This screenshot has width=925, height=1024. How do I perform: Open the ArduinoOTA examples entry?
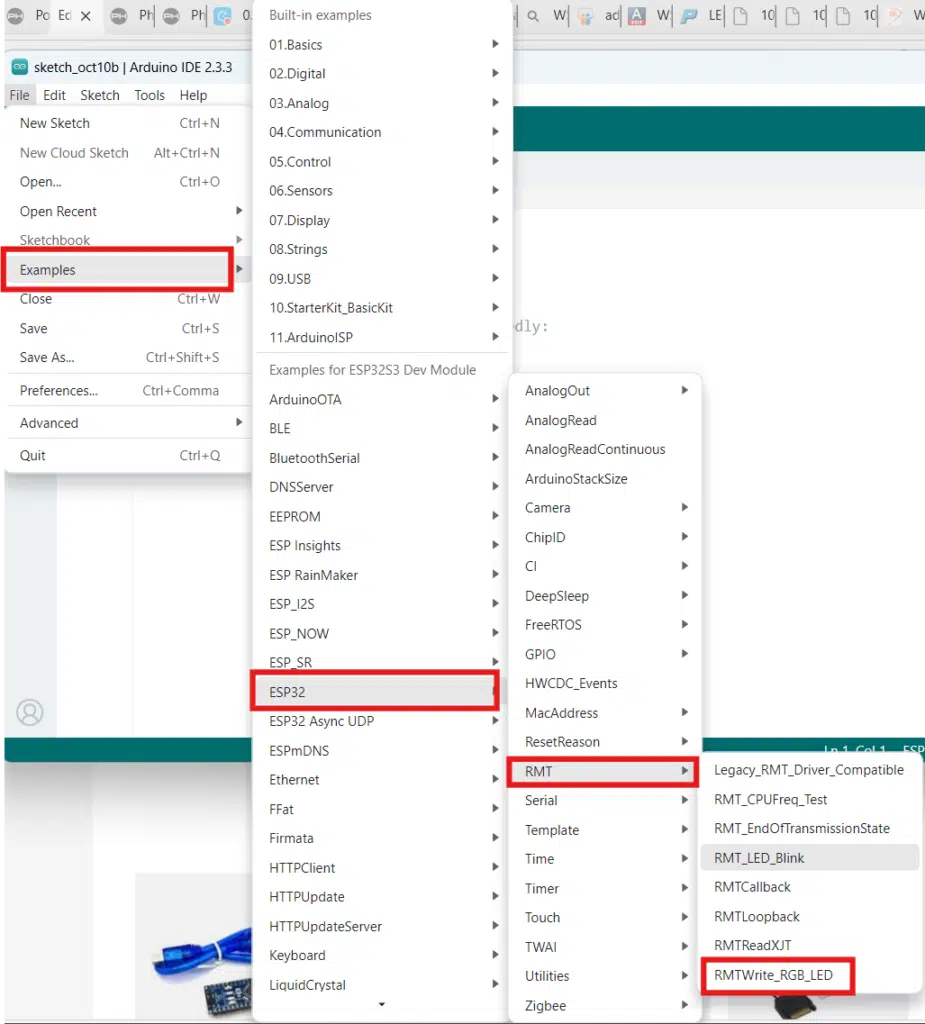pyautogui.click(x=382, y=400)
